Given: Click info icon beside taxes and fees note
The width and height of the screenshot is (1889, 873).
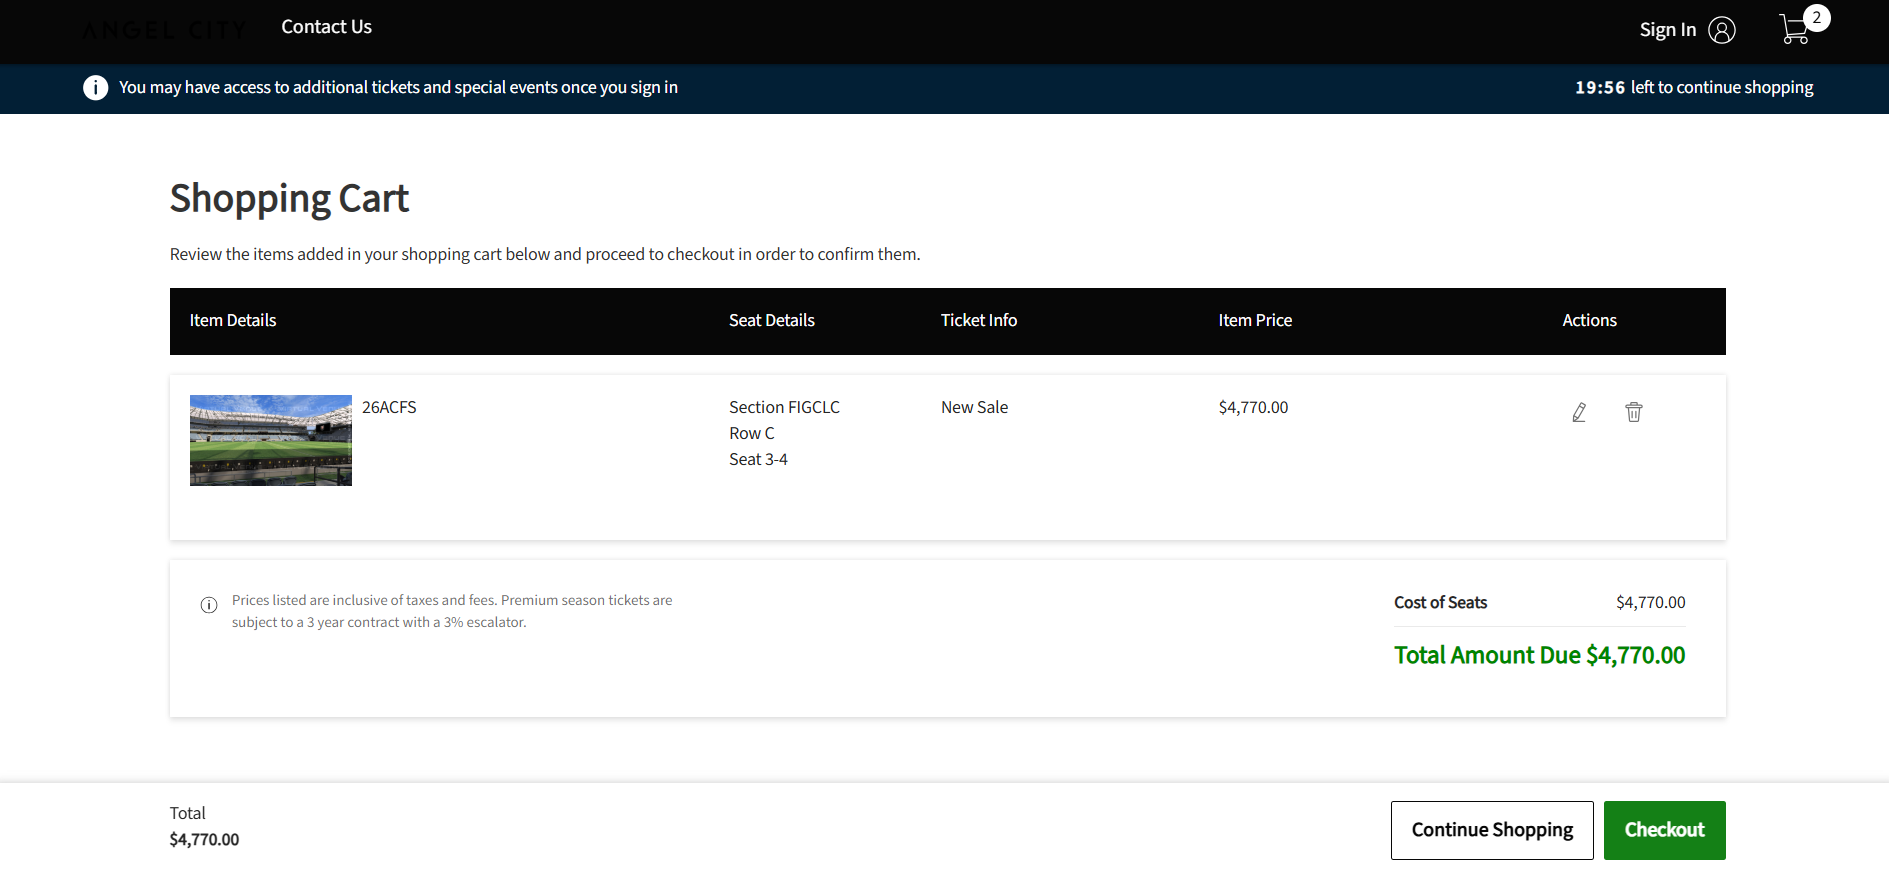Looking at the screenshot, I should click(209, 605).
